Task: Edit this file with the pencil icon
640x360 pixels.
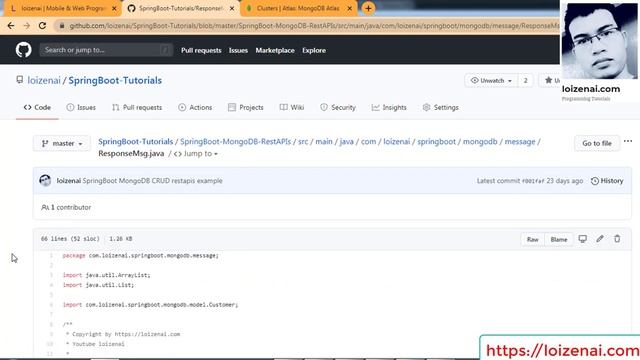Action: (600, 239)
